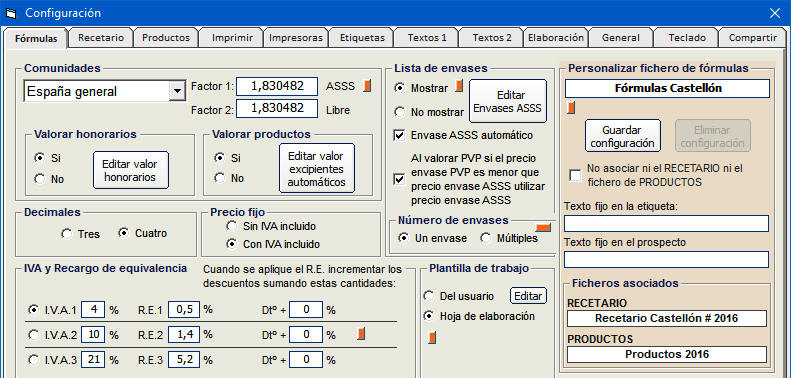Click the Dtº field in I.V.A.1 row

[x=306, y=310]
